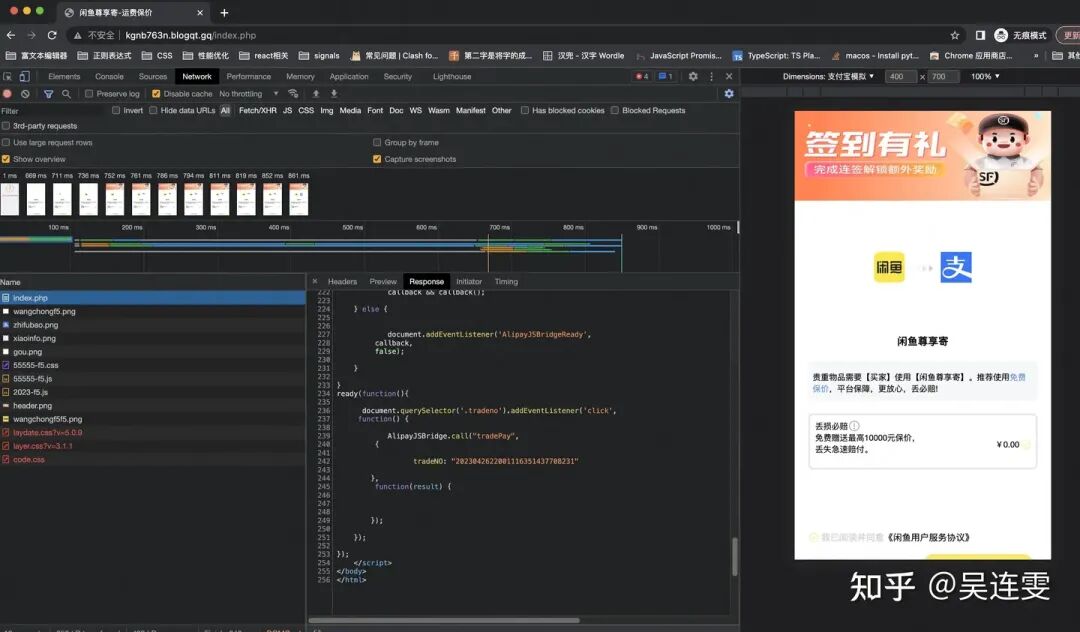
Task: Import HAR file upload arrow
Action: click(315, 94)
